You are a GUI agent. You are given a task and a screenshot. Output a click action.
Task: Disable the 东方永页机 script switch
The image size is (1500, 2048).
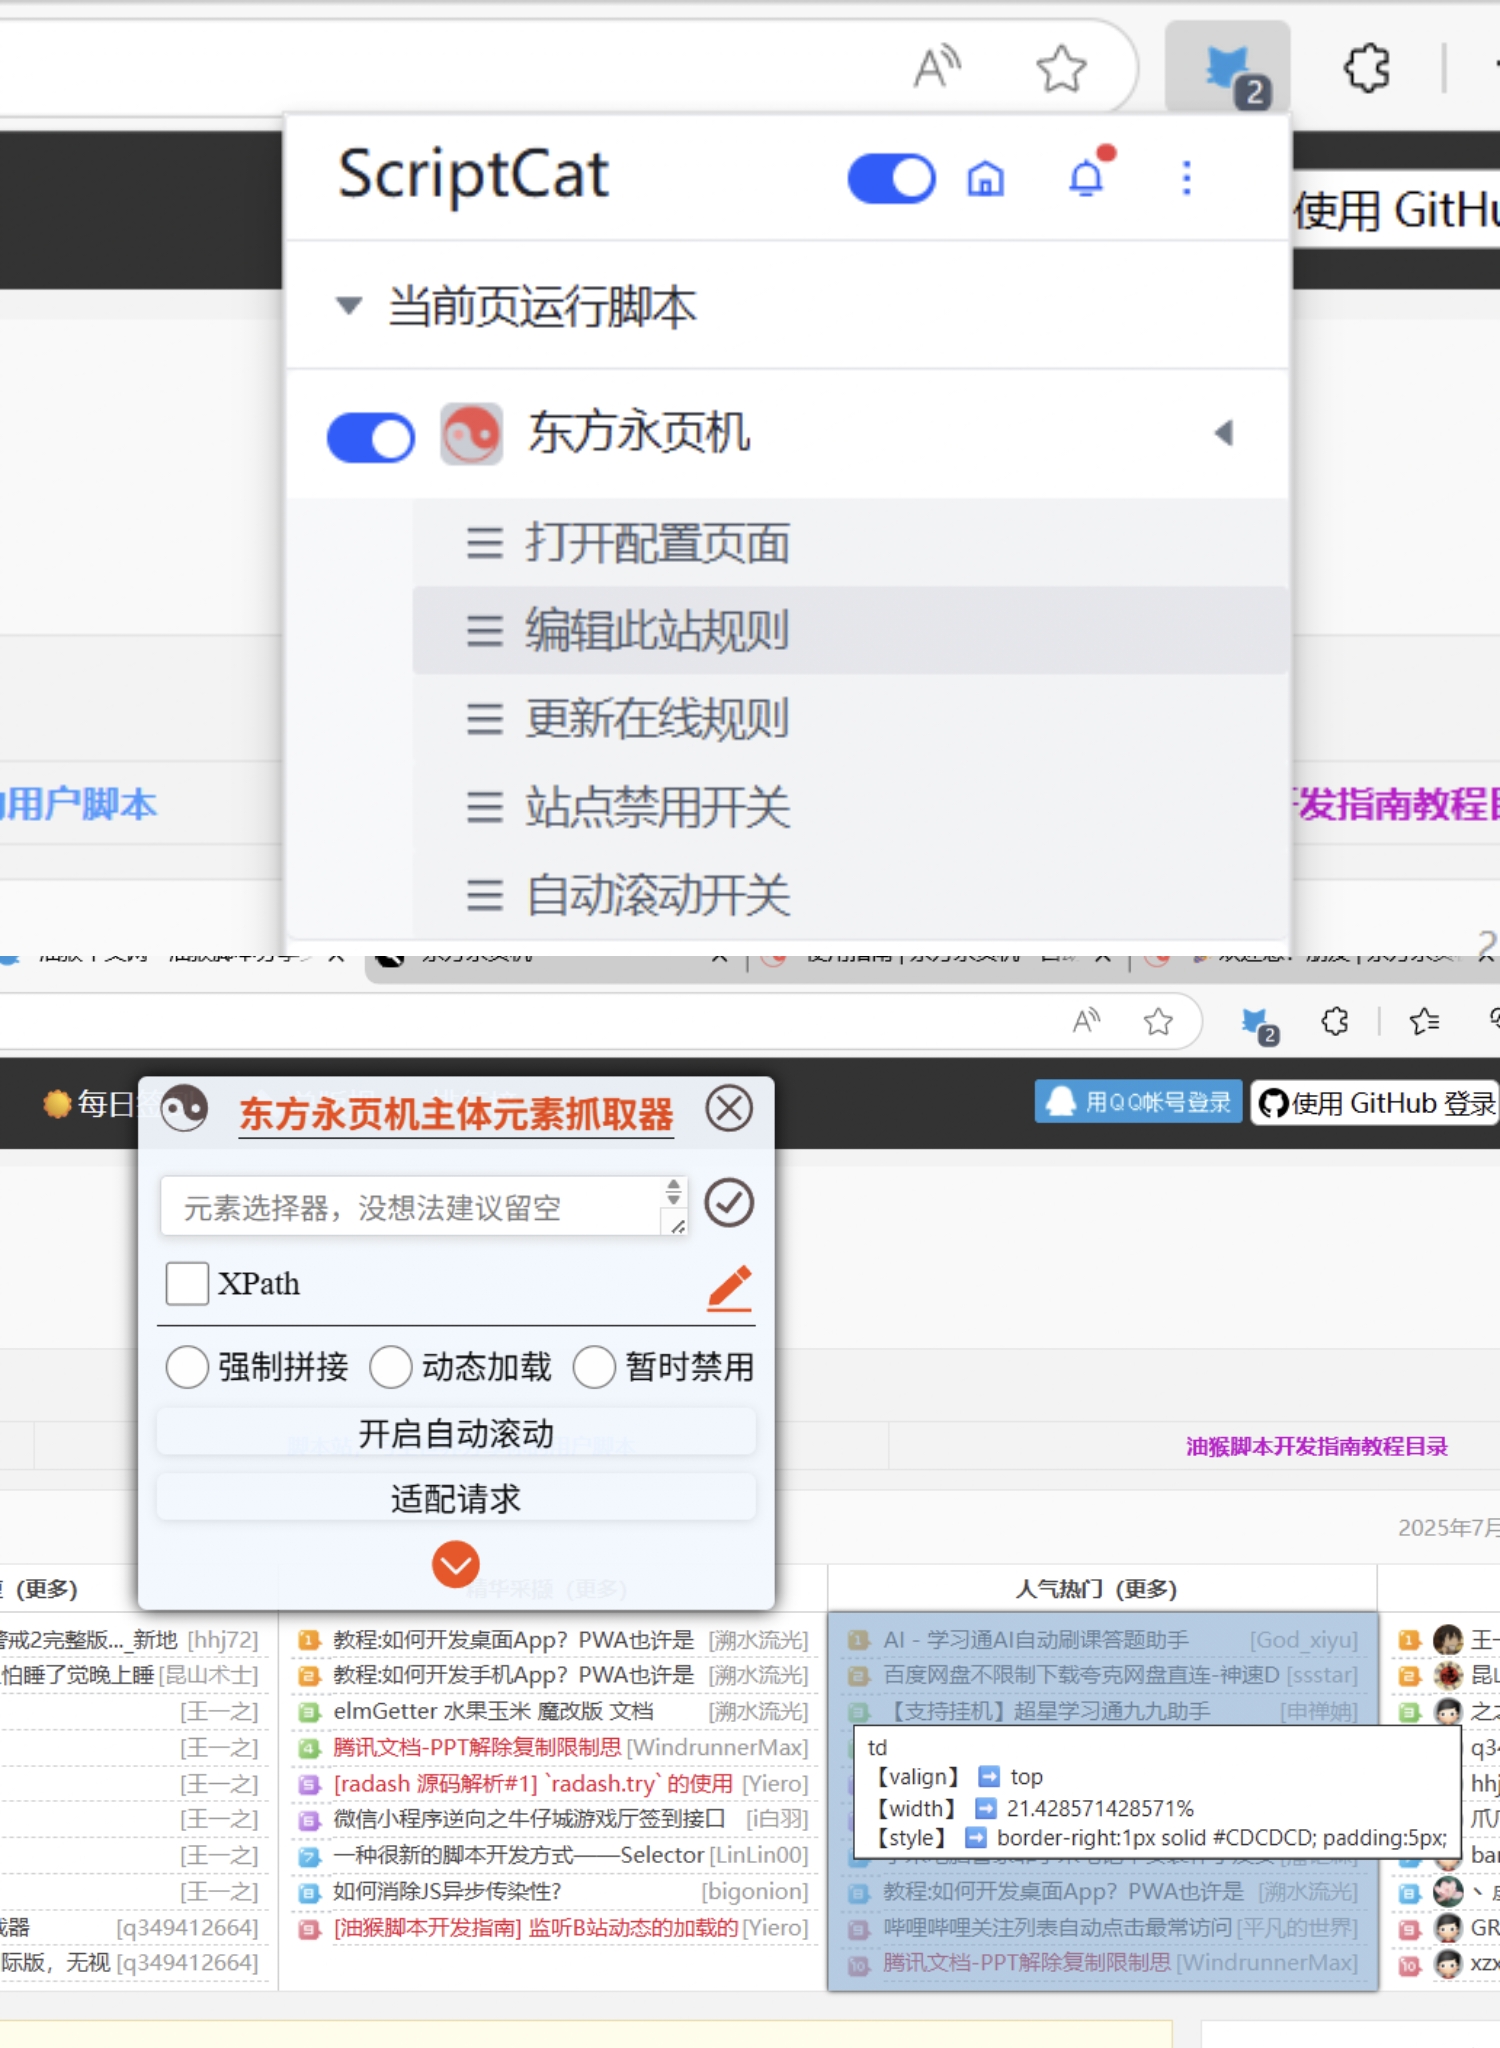371,437
